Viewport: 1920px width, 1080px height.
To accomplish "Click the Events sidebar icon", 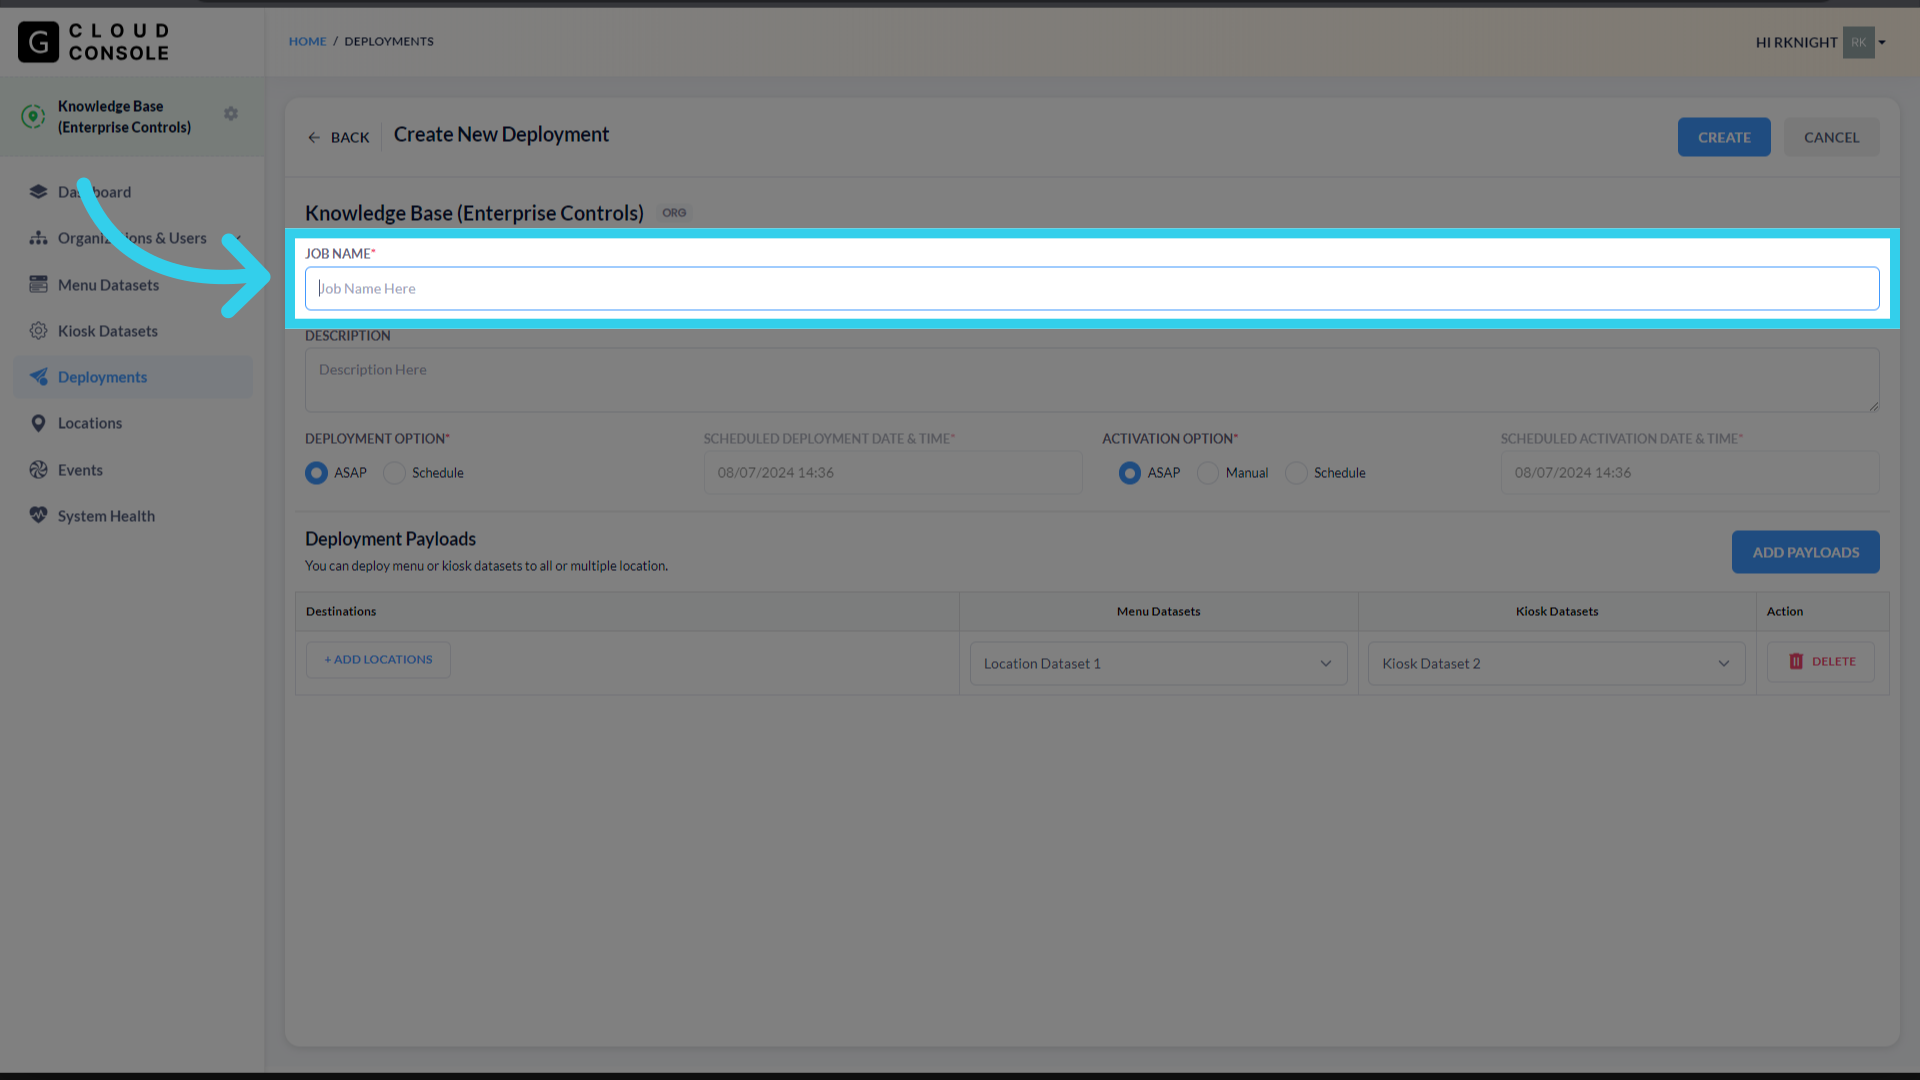I will 38,470.
